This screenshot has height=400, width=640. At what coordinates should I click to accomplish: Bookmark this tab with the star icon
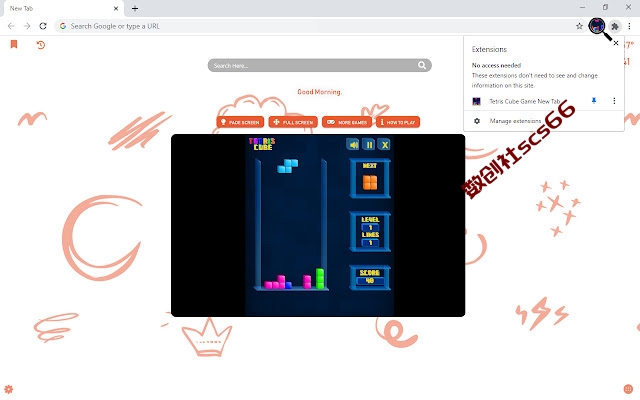[579, 26]
